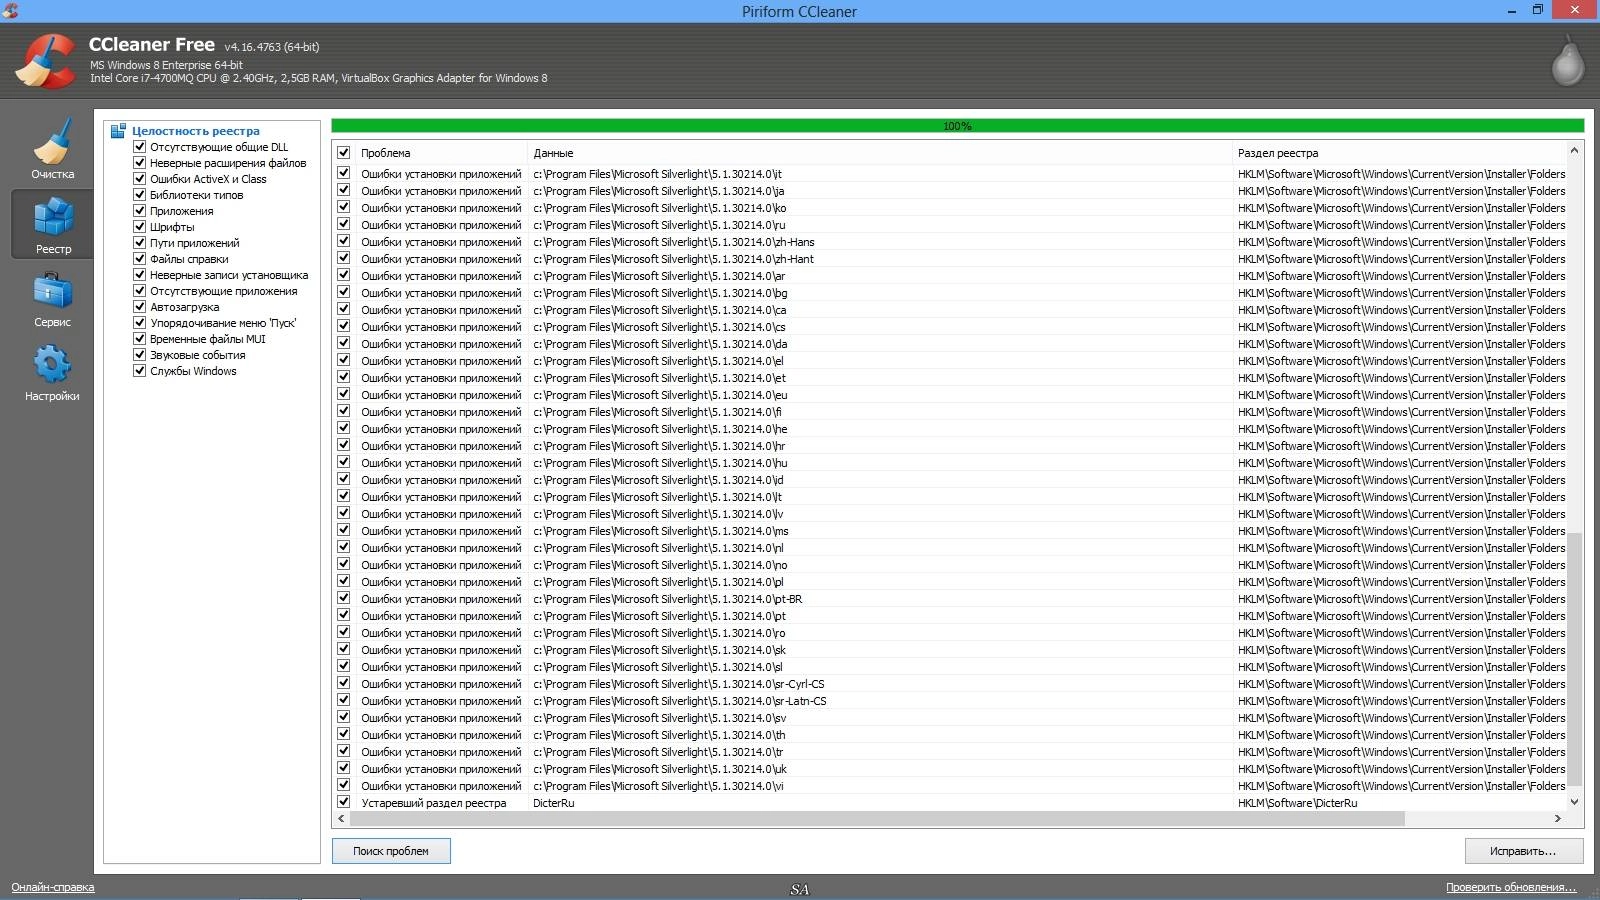The height and width of the screenshot is (900, 1600).
Task: Select the Silverlight \ru path entry
Action: click(x=659, y=225)
